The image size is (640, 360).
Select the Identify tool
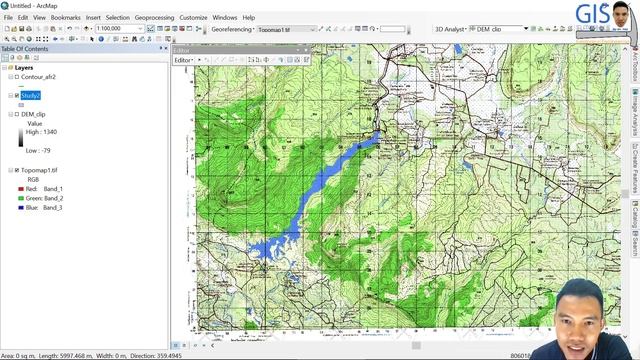[x=101, y=39]
